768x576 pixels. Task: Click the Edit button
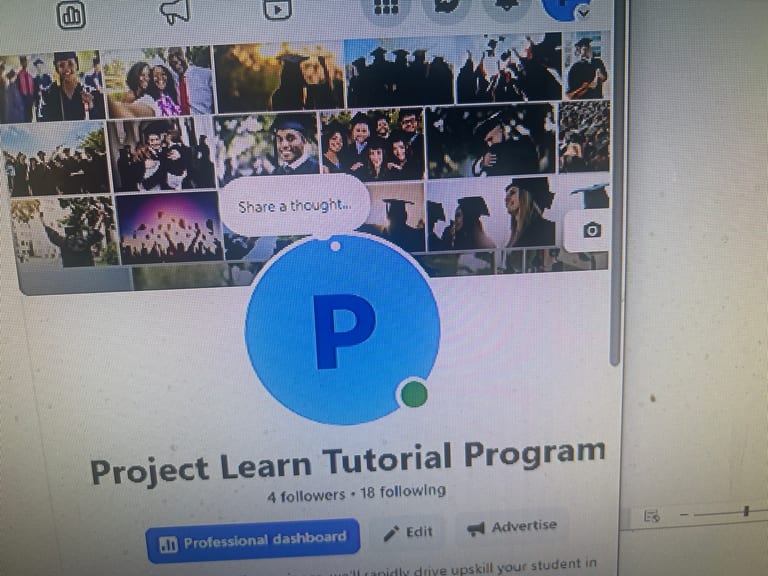[408, 532]
